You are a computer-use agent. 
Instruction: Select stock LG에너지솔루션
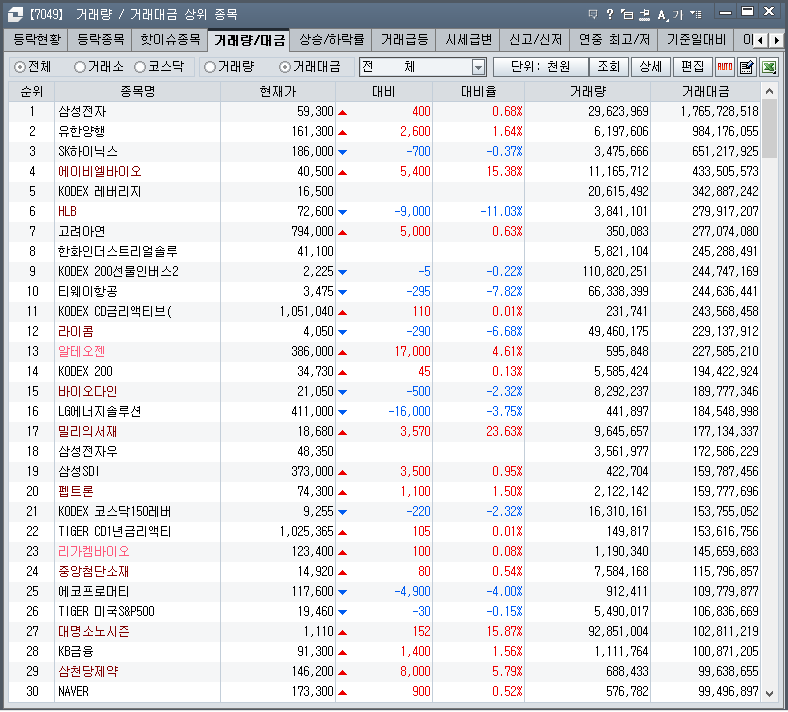[x=100, y=412]
